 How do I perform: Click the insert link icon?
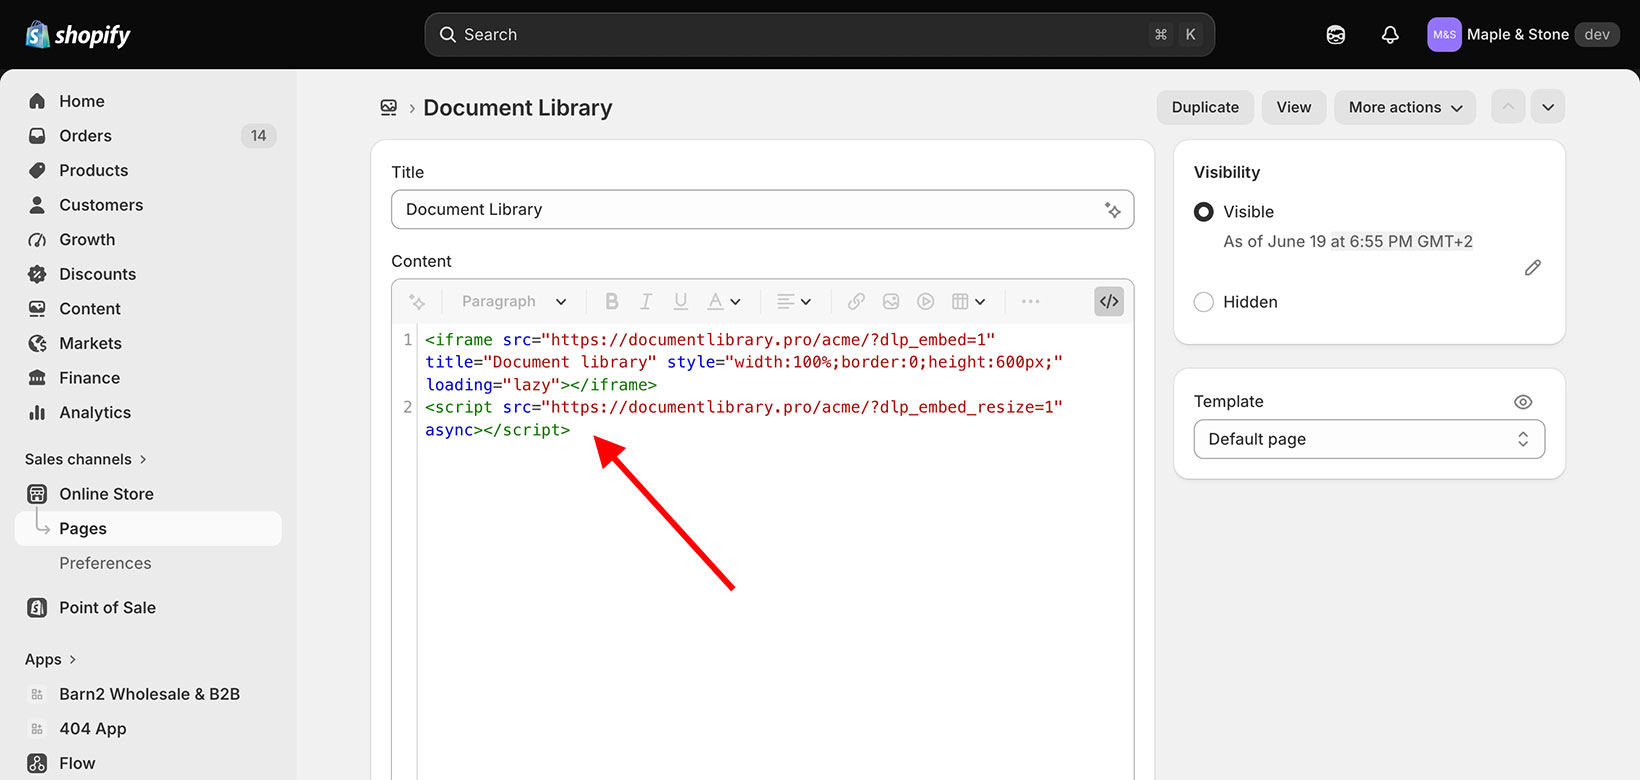tap(856, 301)
